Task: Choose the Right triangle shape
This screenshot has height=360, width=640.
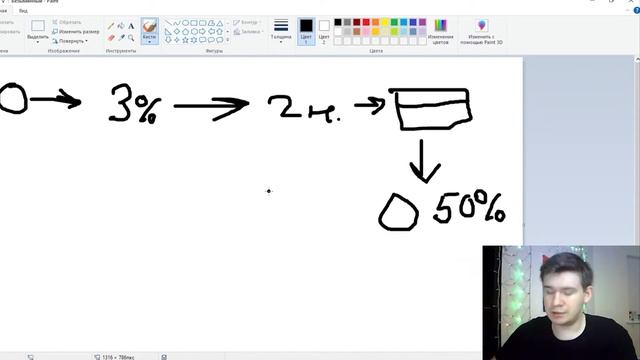Action: click(168, 31)
